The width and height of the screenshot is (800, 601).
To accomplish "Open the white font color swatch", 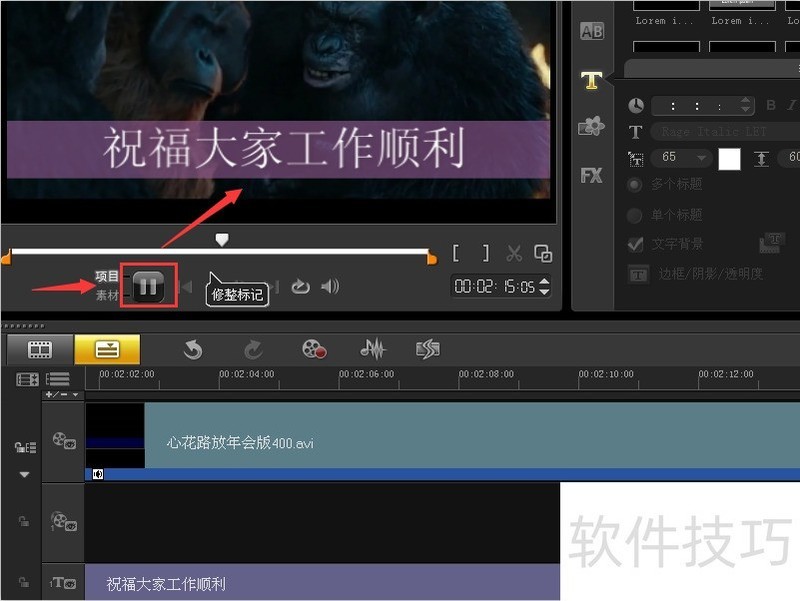I will (729, 159).
